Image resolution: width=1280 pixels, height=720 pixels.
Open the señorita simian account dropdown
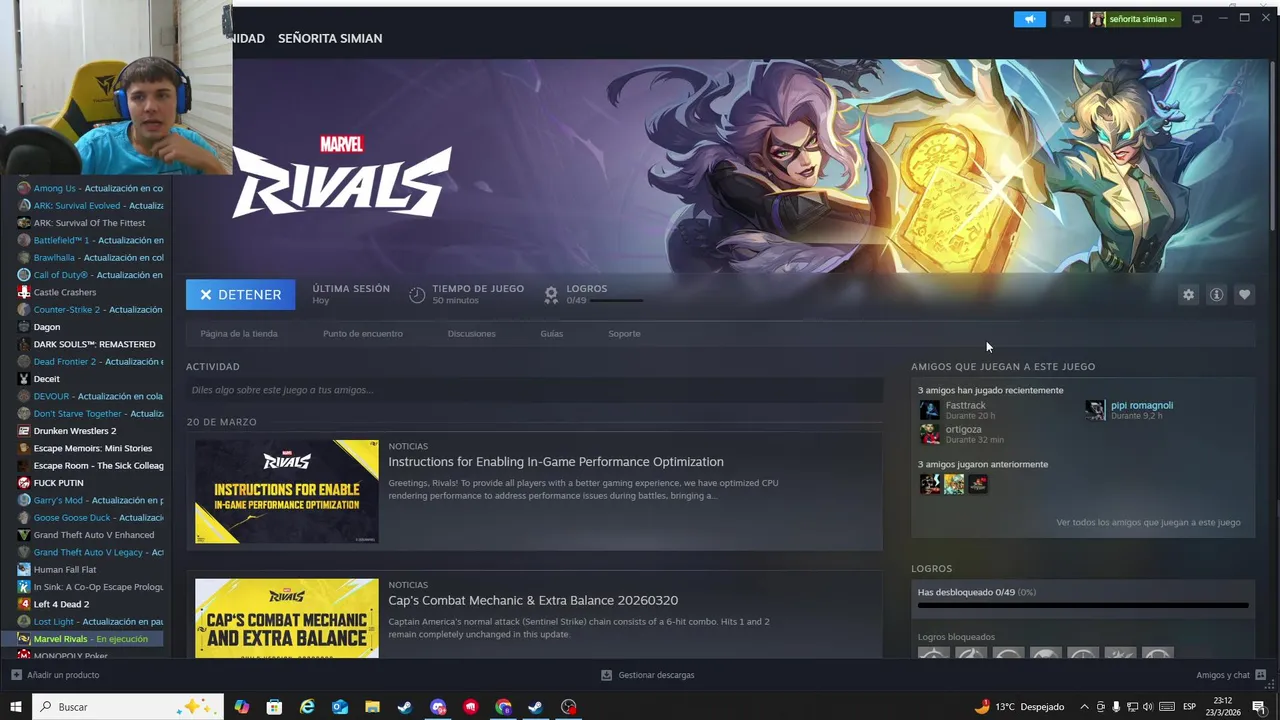coord(1134,19)
